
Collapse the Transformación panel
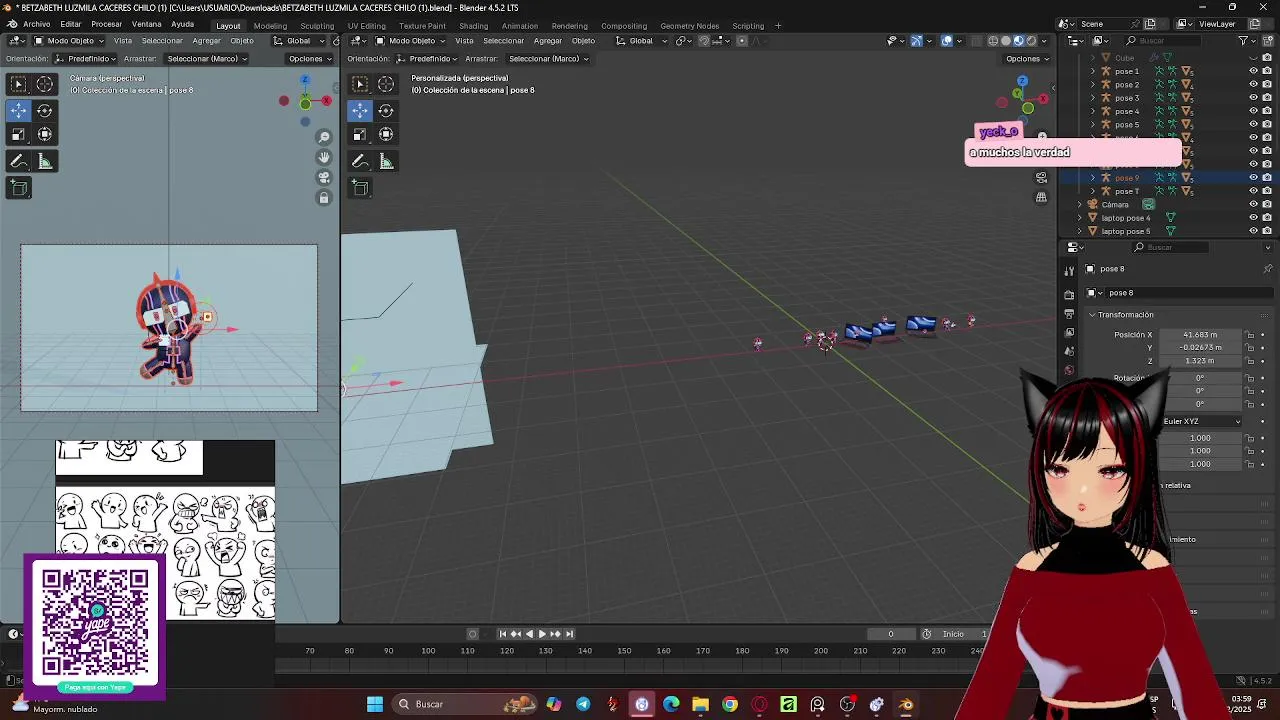[x=1093, y=315]
